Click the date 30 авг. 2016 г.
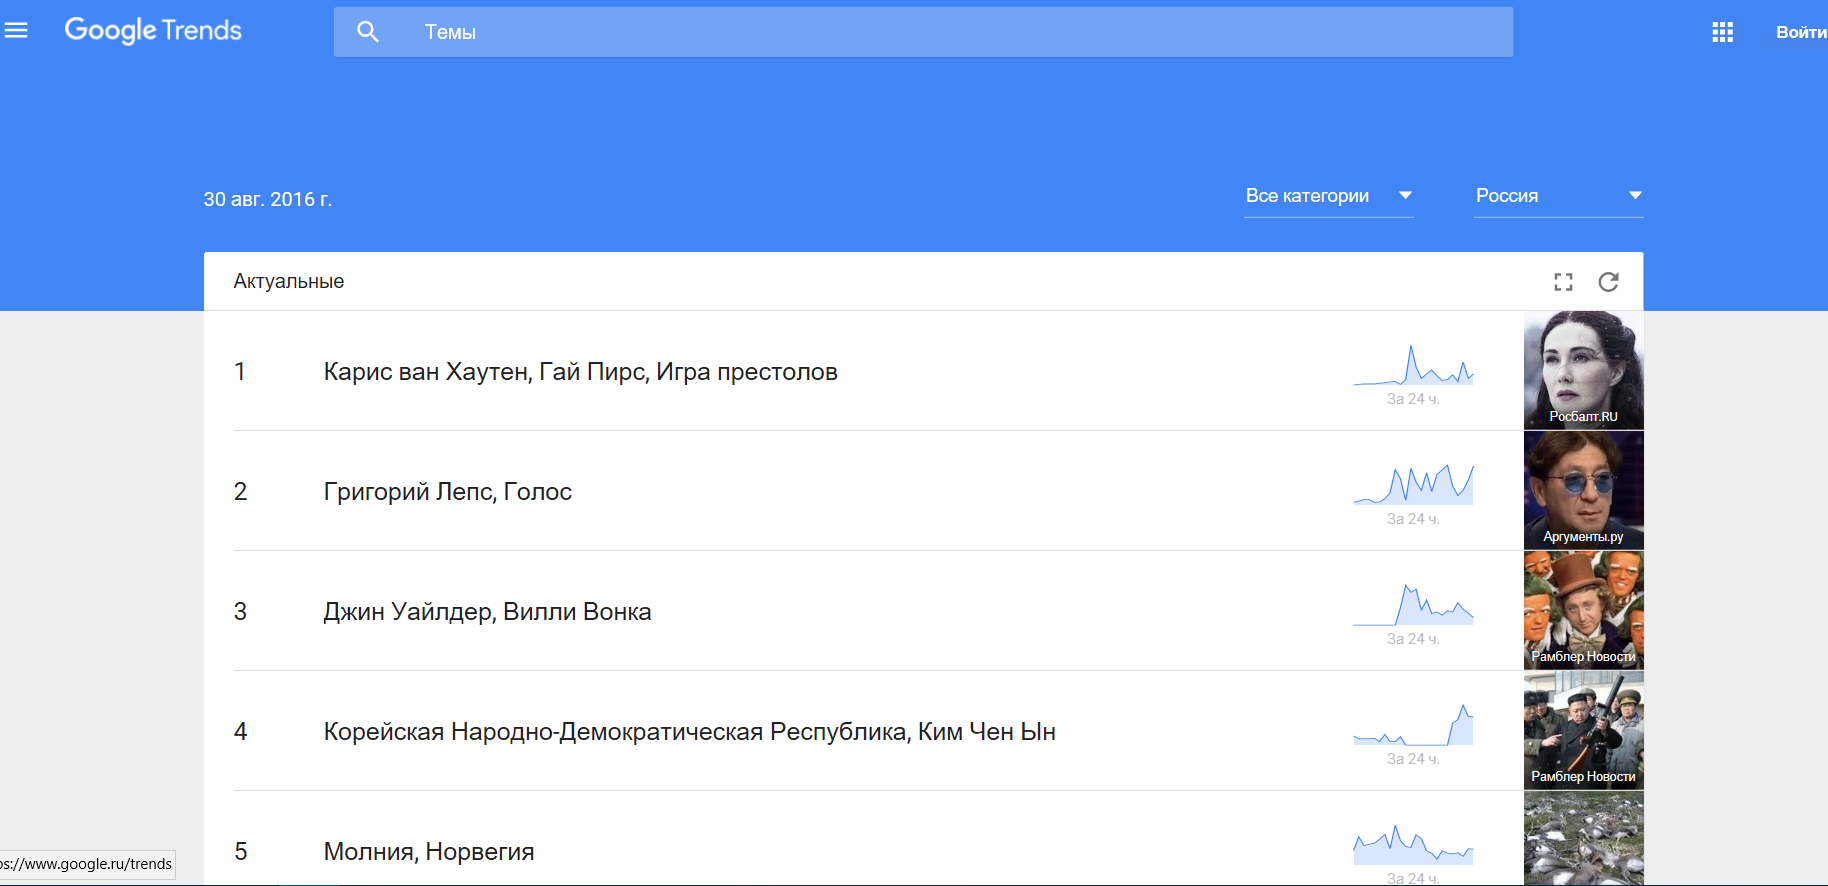This screenshot has width=1828, height=886. click(x=268, y=199)
